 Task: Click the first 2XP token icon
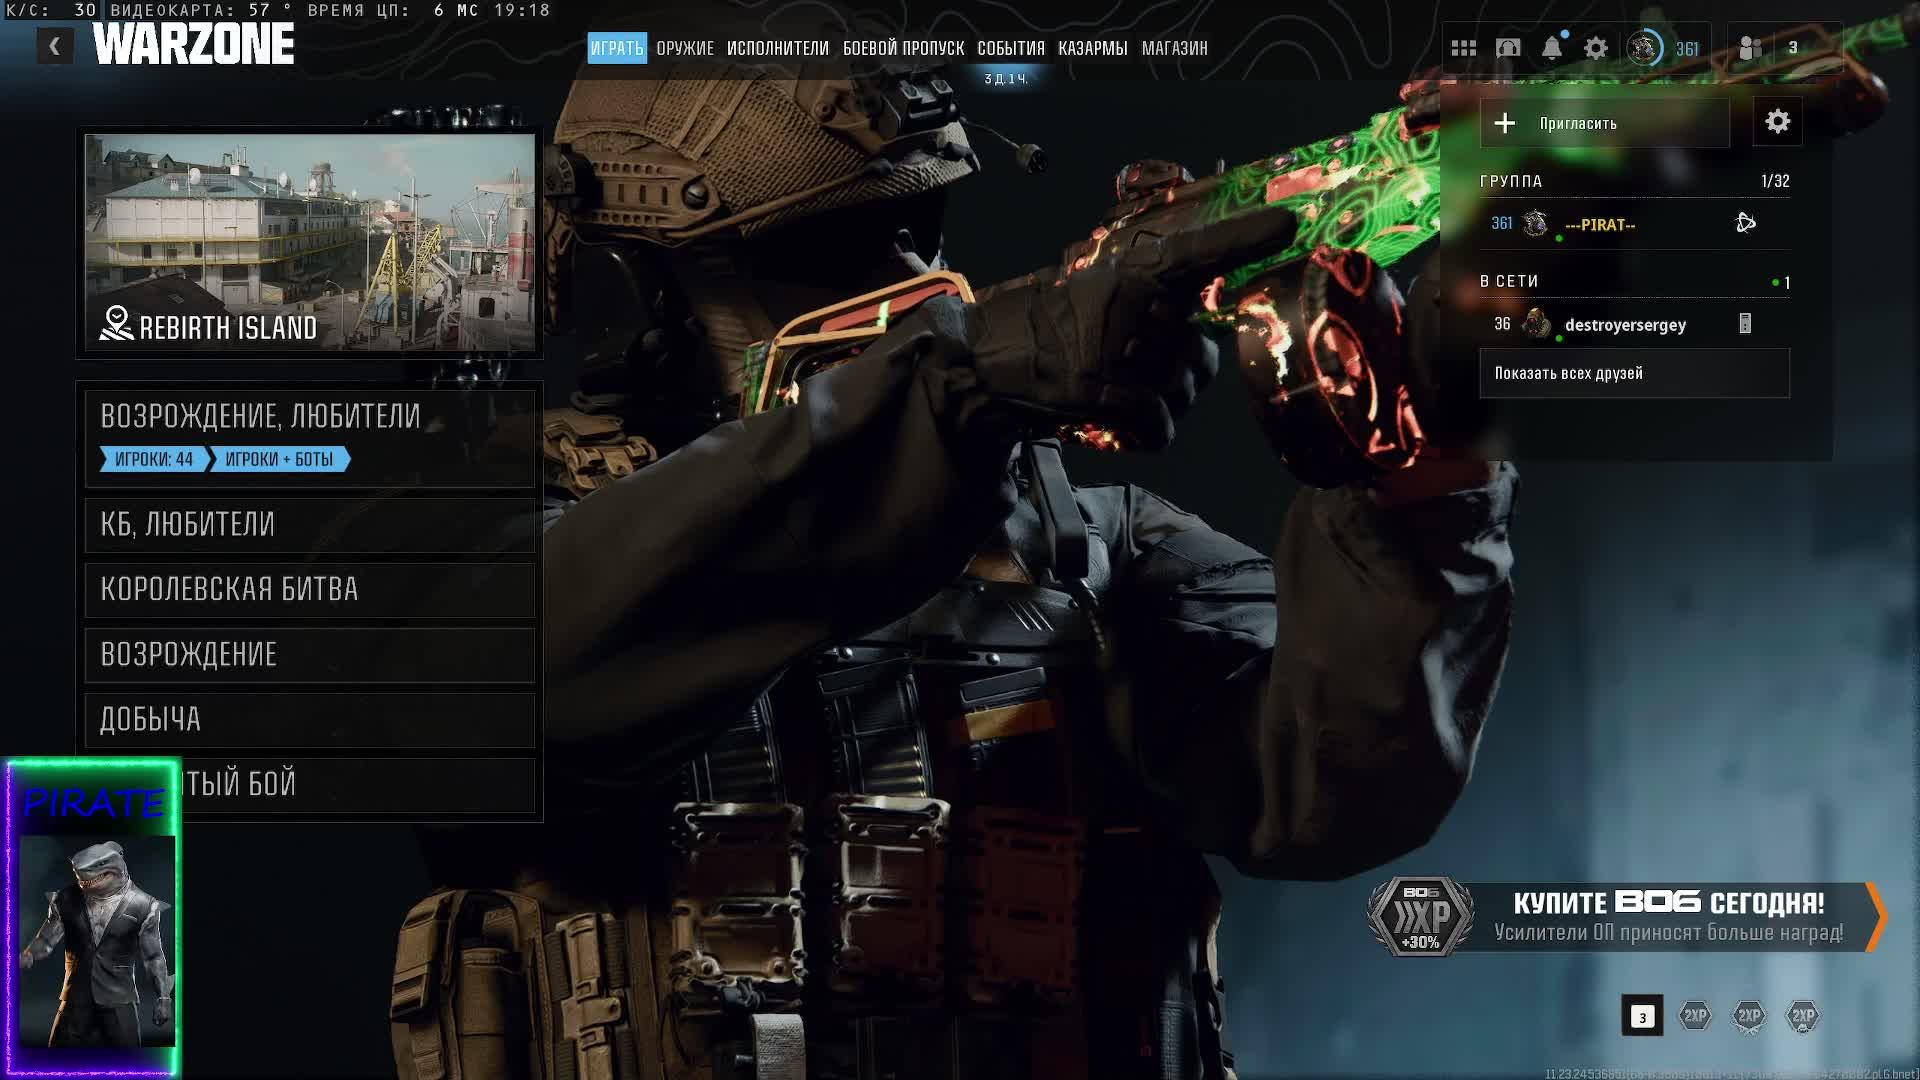tap(1695, 1016)
